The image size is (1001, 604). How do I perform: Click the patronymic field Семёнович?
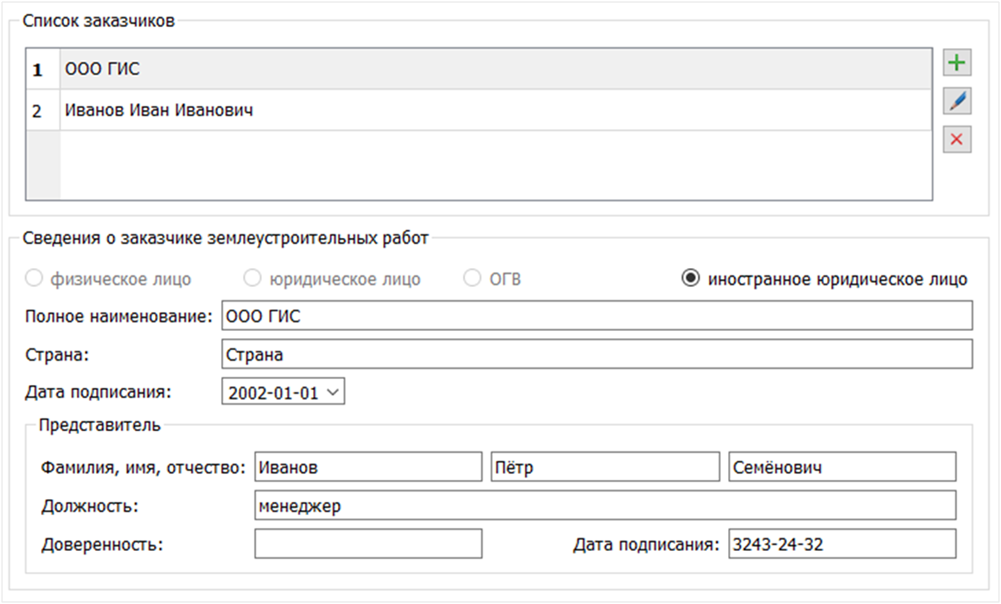842,467
